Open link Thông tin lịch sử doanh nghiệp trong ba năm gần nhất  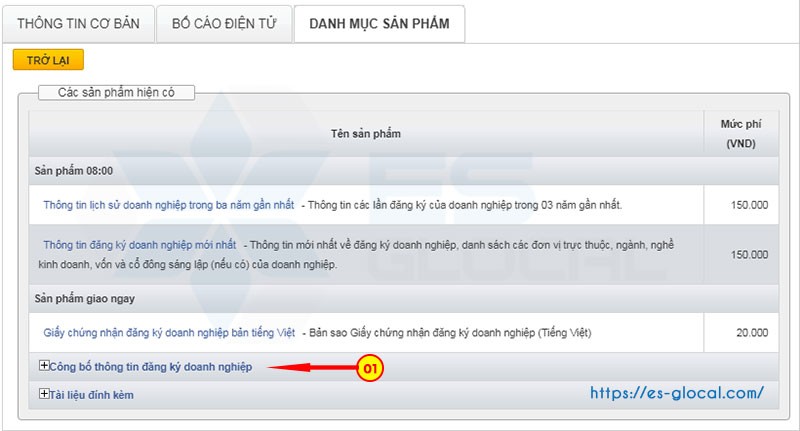click(168, 205)
